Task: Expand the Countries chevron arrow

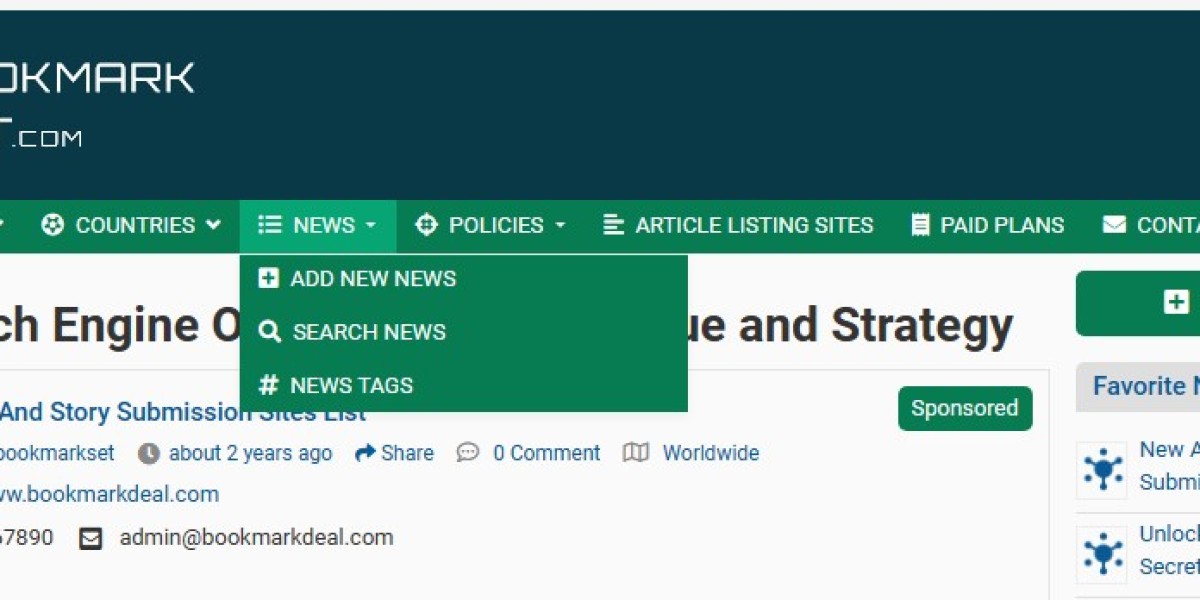Action: [x=213, y=225]
